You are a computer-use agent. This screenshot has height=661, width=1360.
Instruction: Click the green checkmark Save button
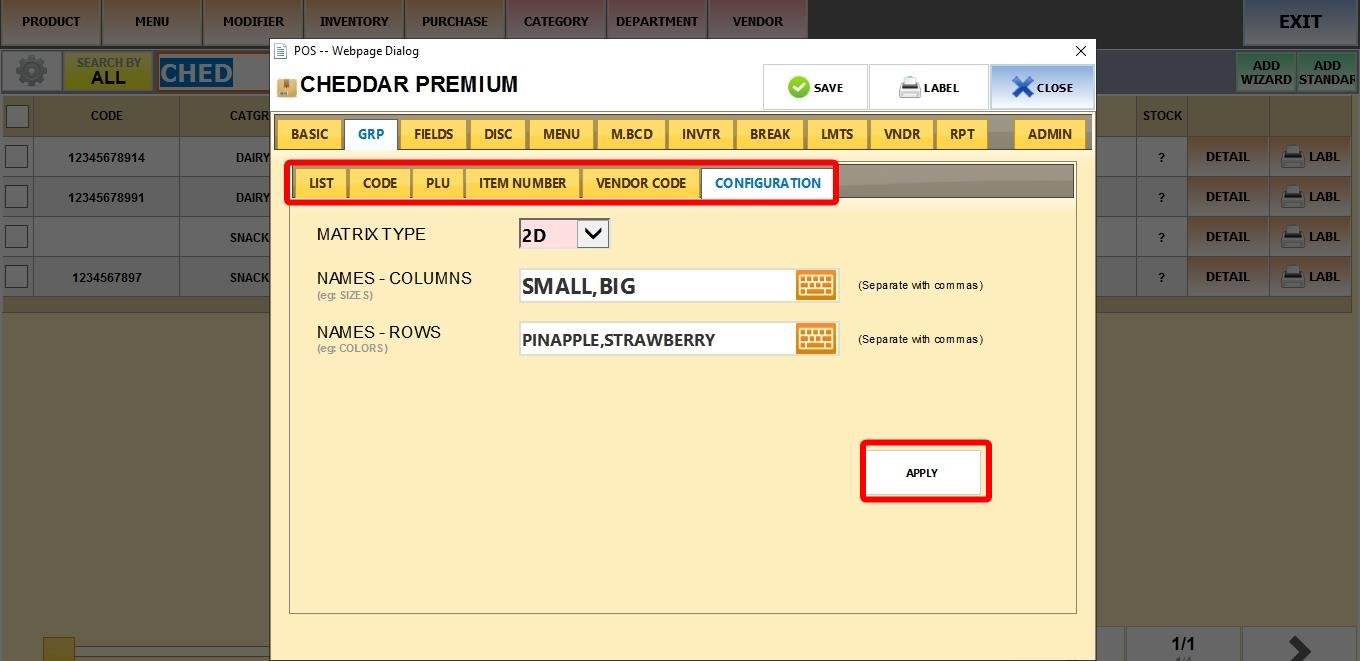coord(815,87)
